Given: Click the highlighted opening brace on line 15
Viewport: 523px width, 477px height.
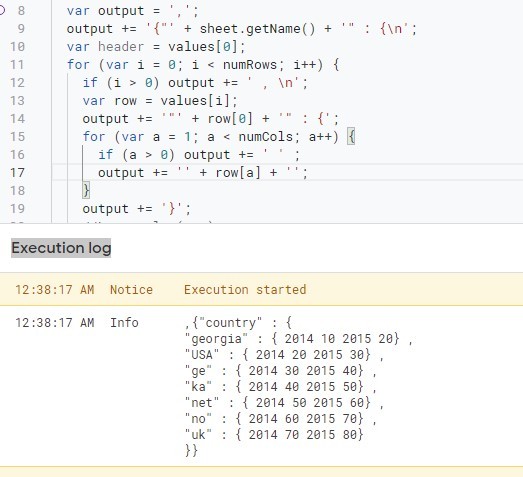Looking at the screenshot, I should (351, 137).
